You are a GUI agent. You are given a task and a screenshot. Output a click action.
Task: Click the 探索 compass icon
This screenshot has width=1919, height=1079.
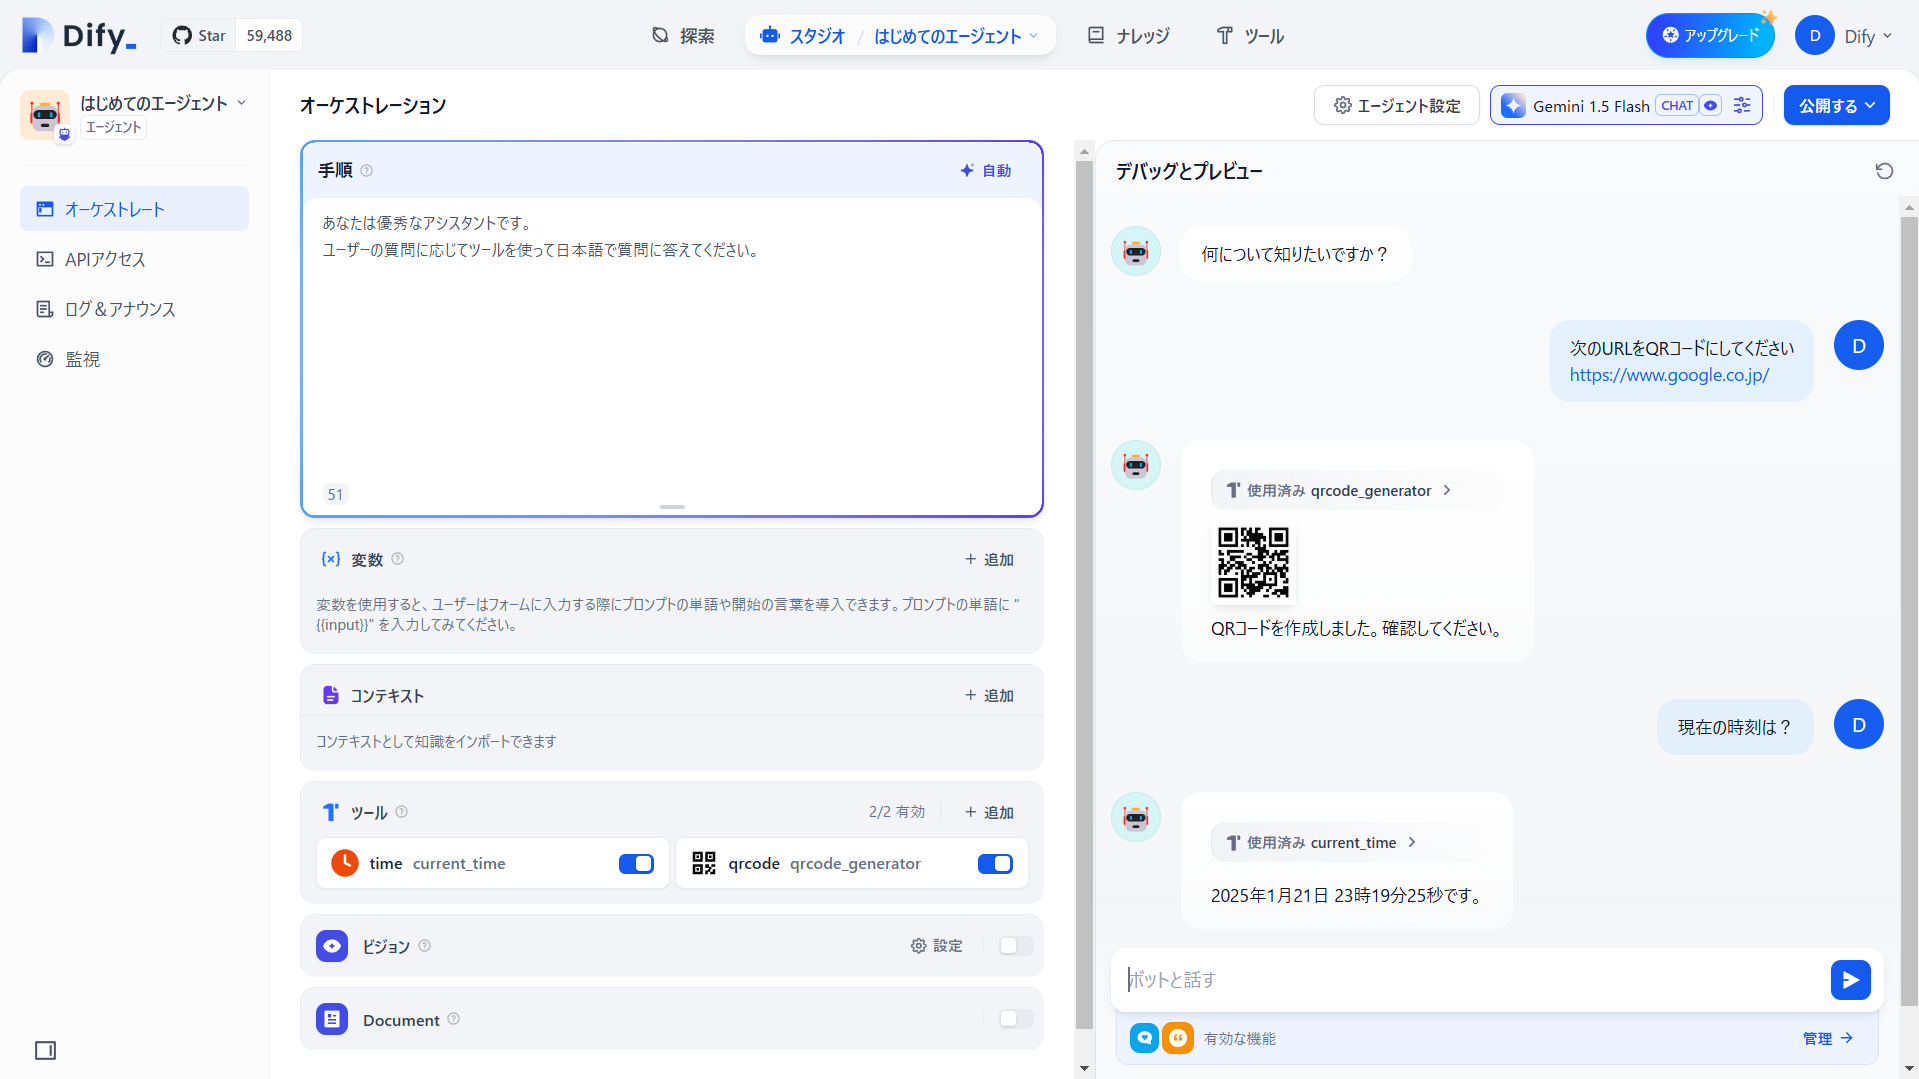pos(660,35)
